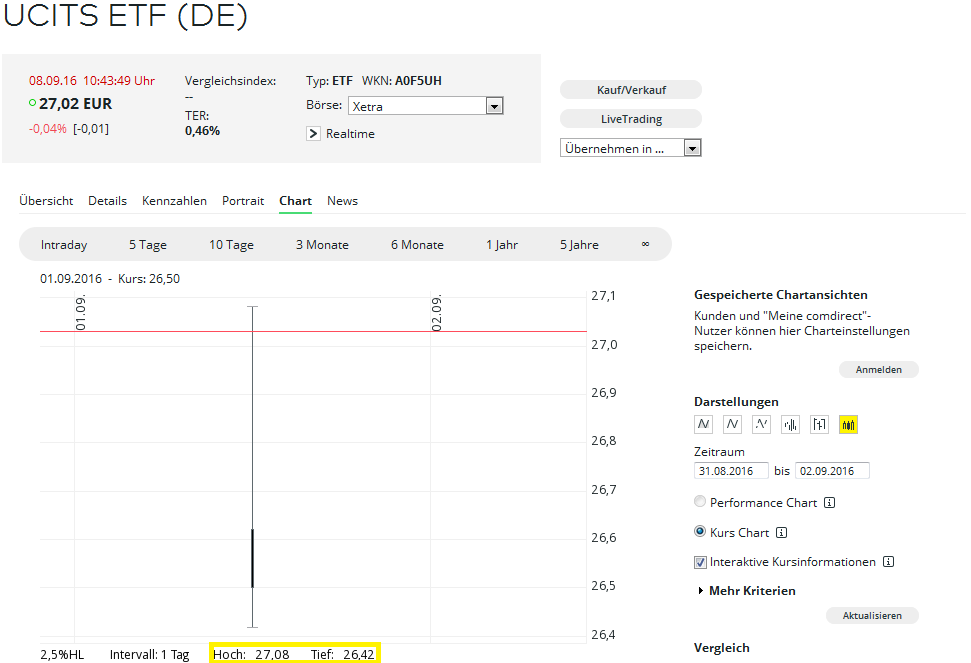Uncheck Interaktive Kursinformationen checkbox

point(700,562)
